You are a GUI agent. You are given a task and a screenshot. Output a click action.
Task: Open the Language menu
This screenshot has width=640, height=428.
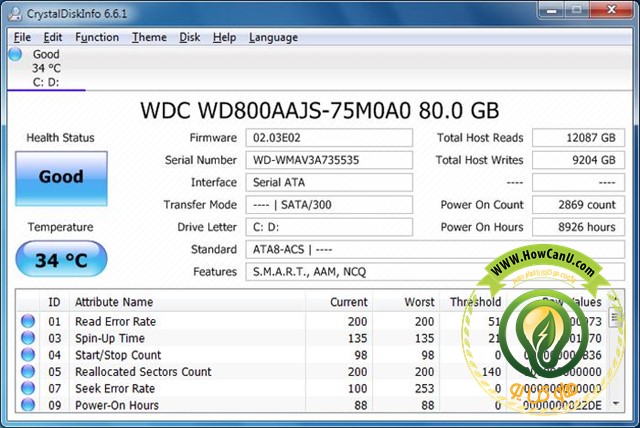(273, 38)
